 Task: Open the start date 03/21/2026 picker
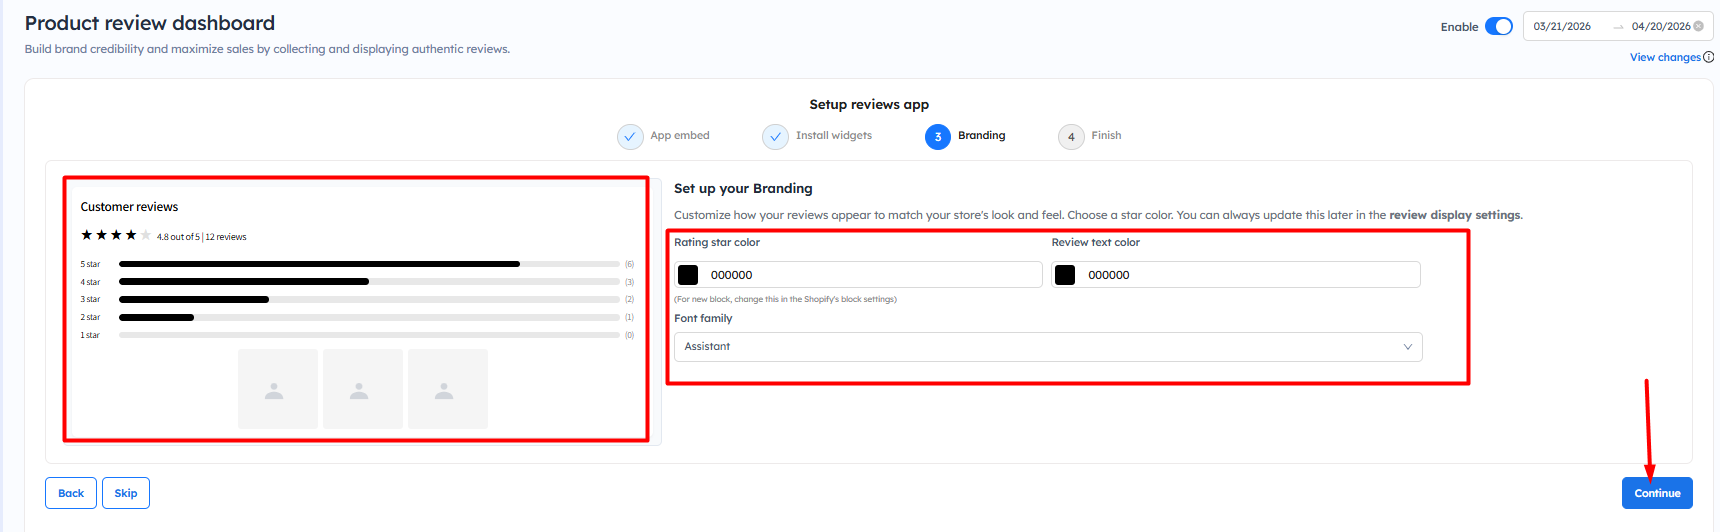1562,26
